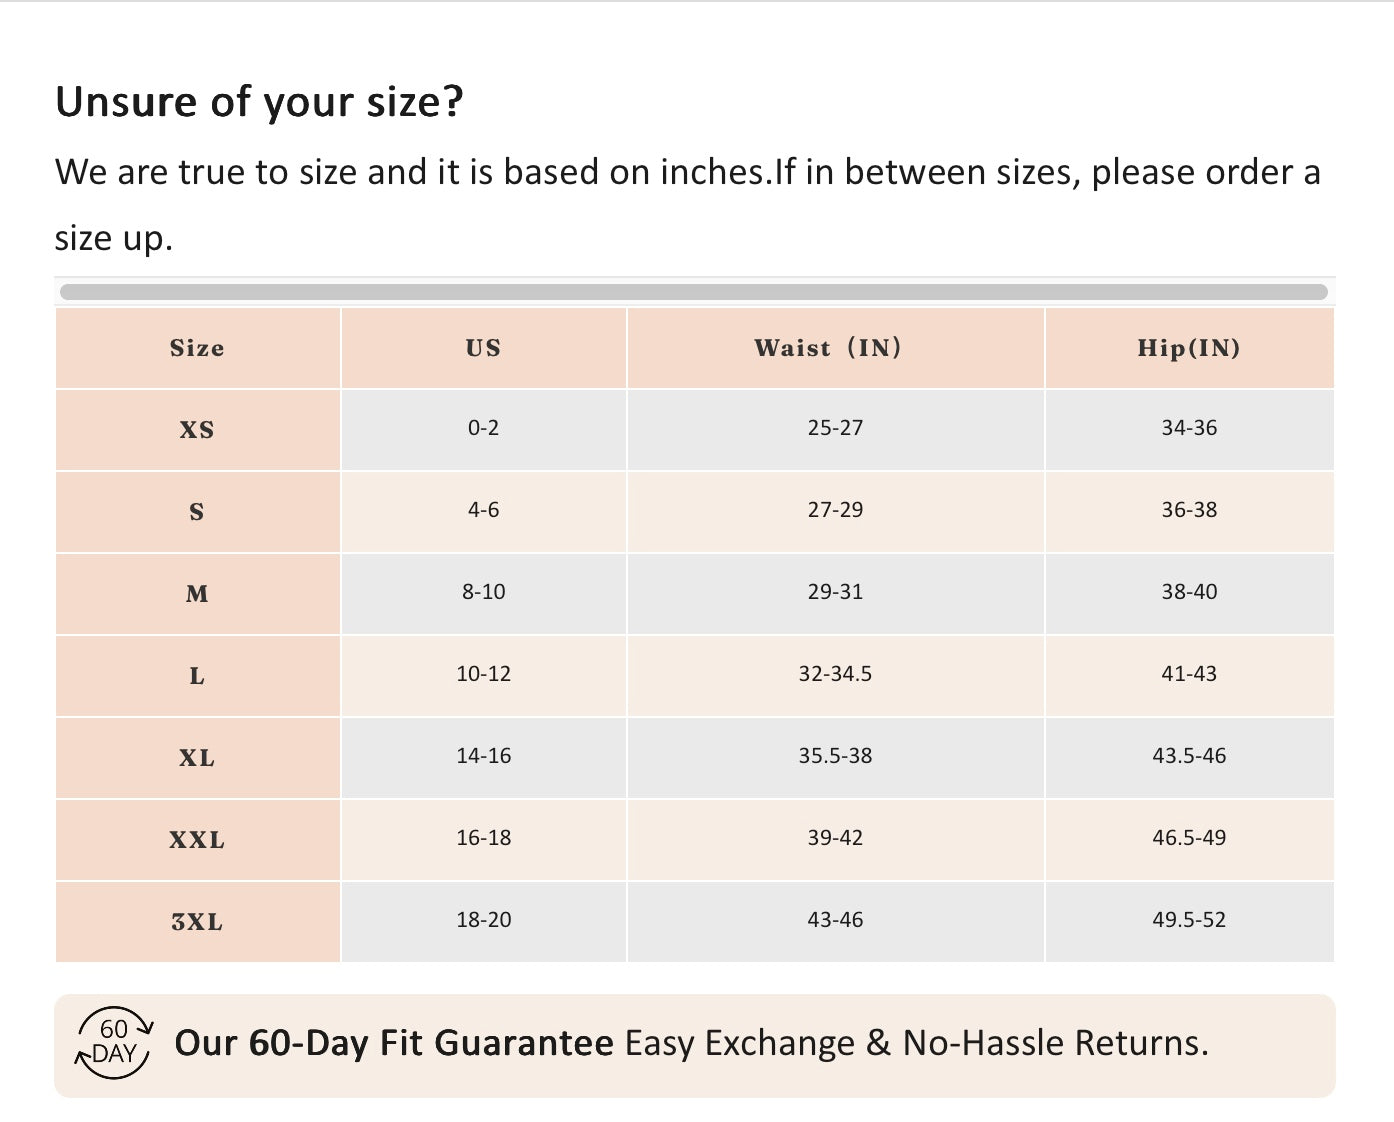Click the 49.5-52 hip measurement cell
This screenshot has height=1122, width=1394.
1188,920
